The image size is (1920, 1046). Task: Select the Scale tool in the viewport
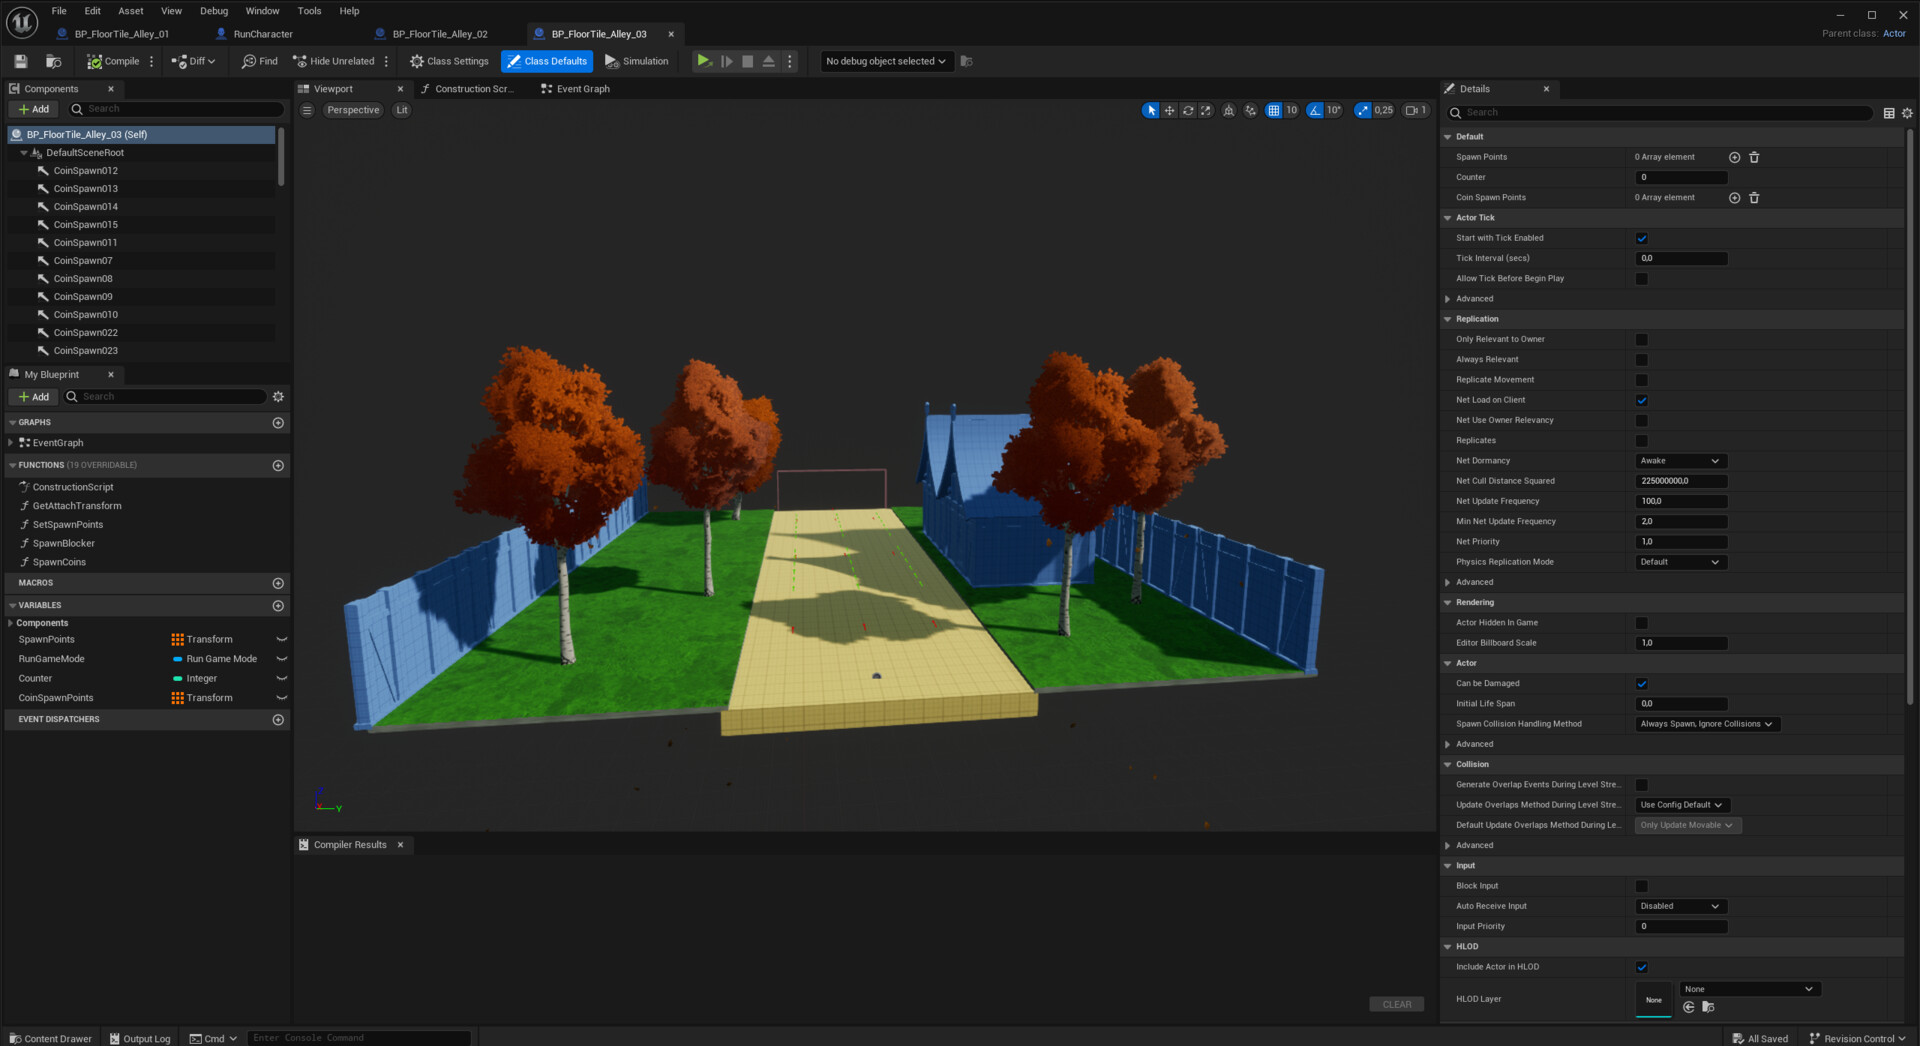click(x=1206, y=110)
